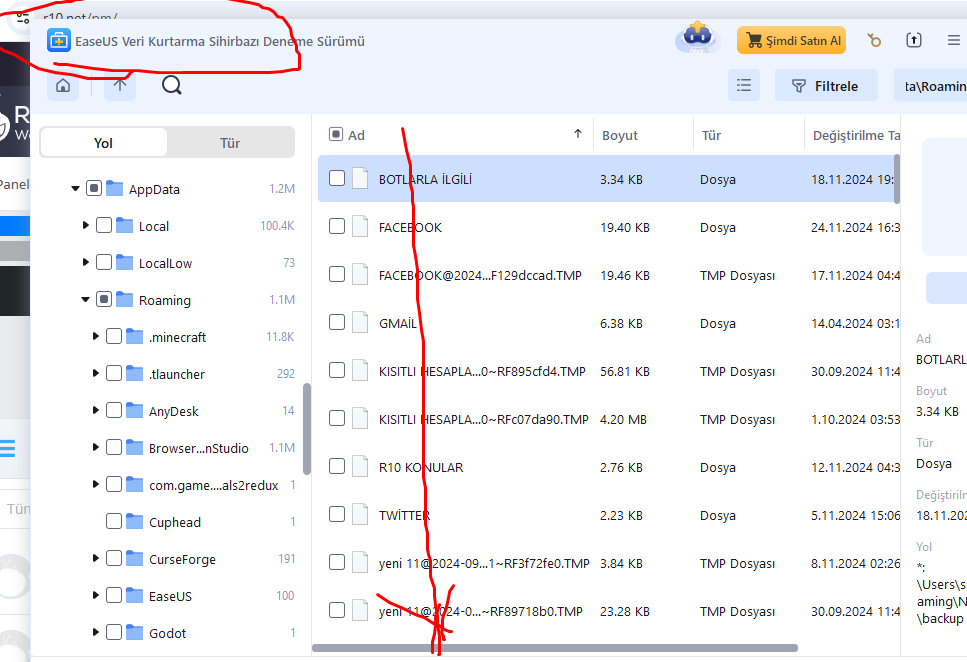Click the file icon of R10 KONULAR
The height and width of the screenshot is (662, 967).
tap(360, 466)
